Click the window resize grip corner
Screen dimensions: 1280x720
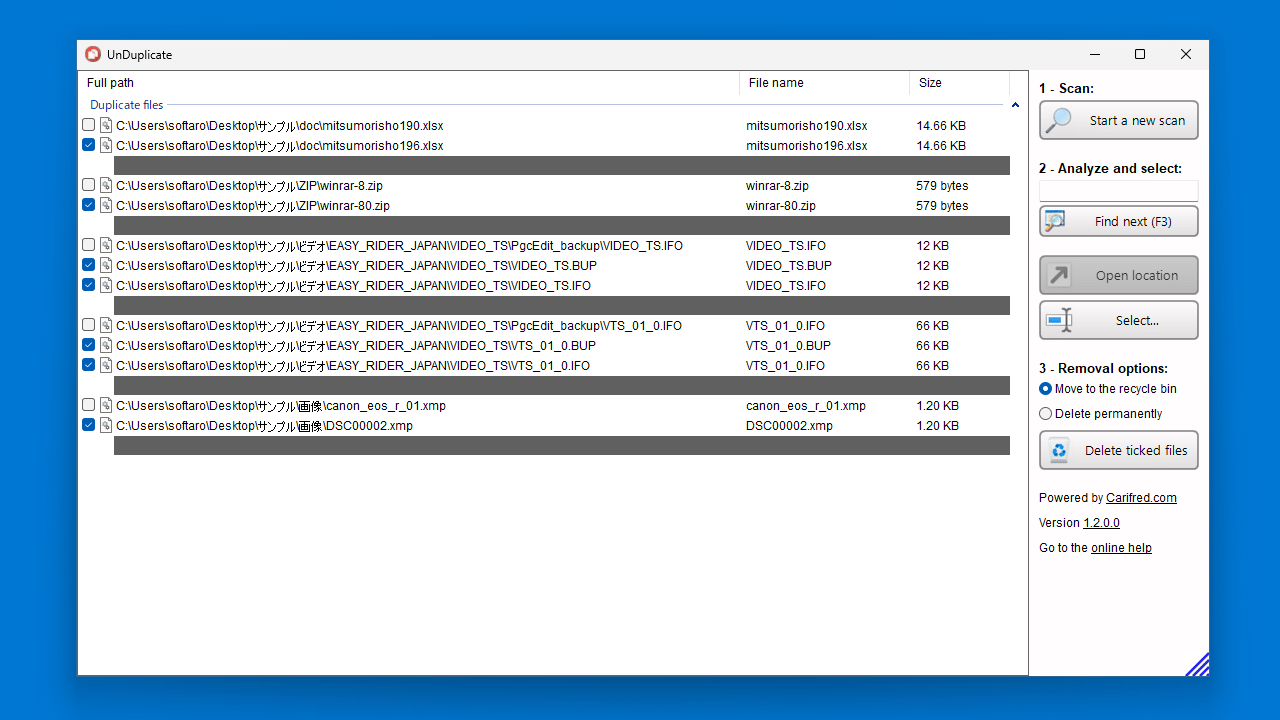point(1198,665)
